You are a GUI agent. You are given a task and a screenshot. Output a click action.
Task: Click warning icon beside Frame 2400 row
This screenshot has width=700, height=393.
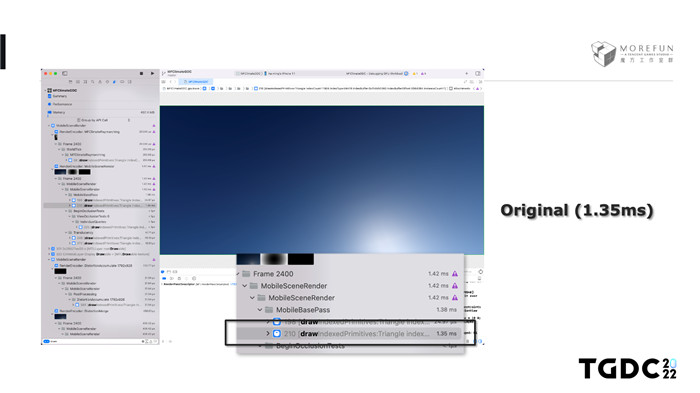tap(455, 274)
